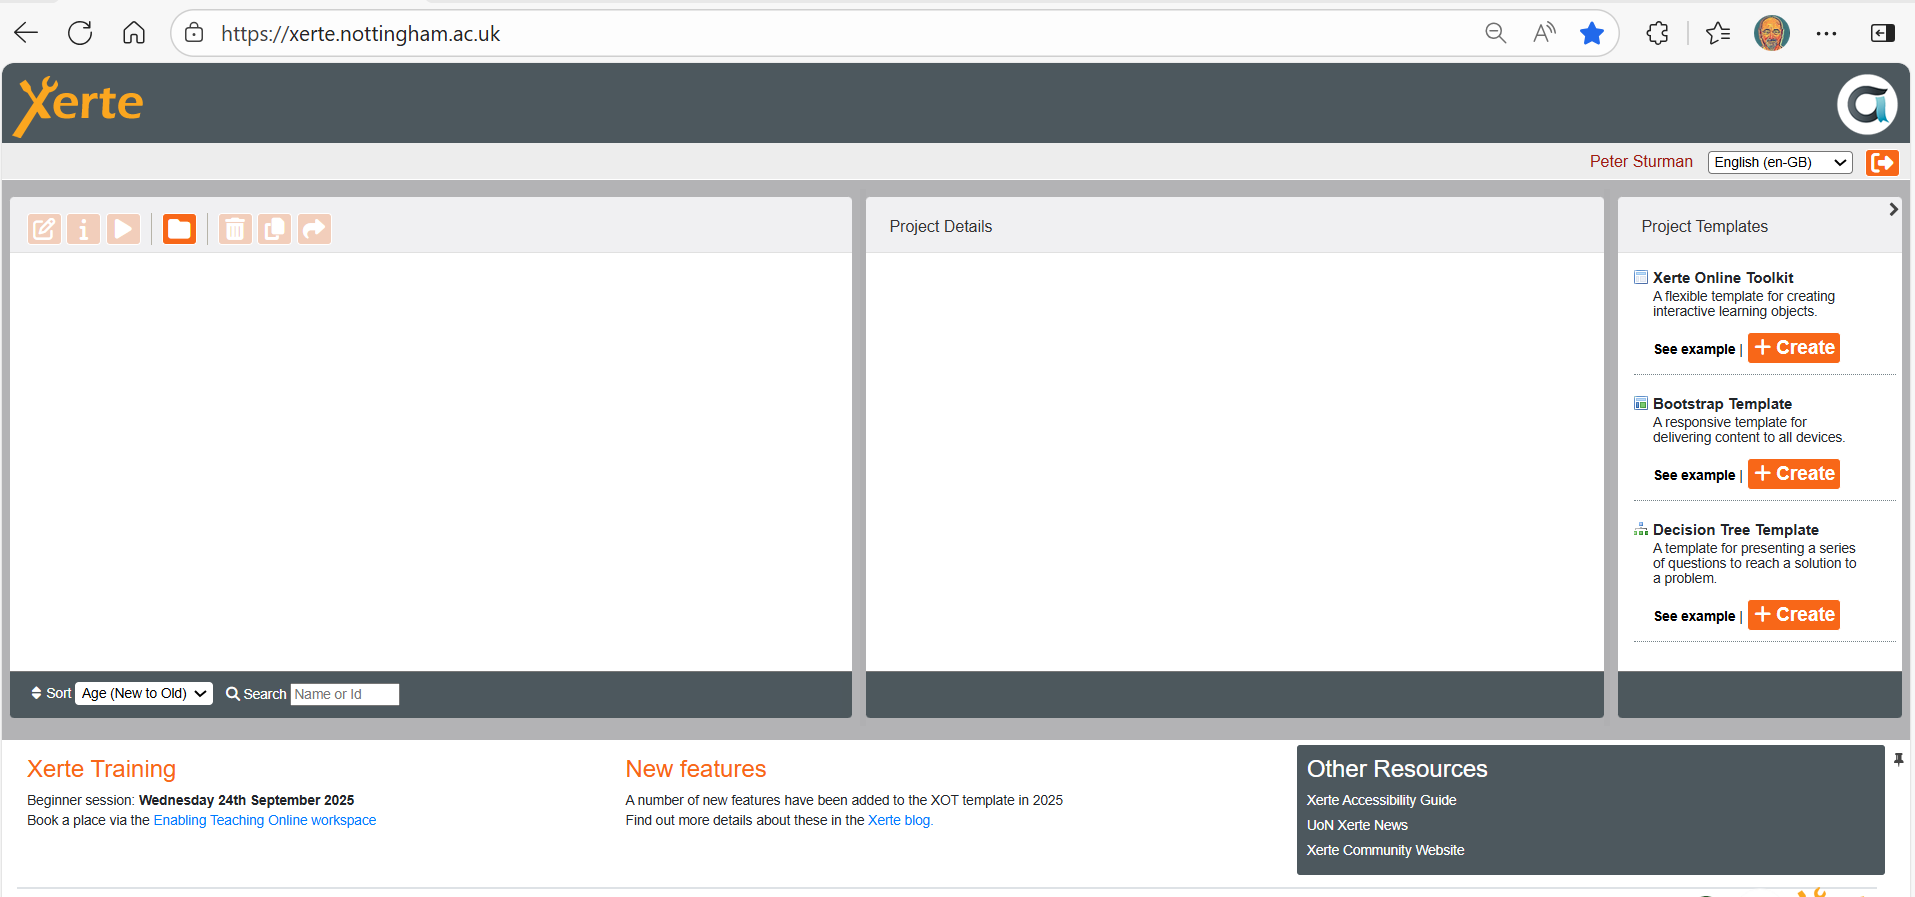Create a Xerte Online Toolkit project

(x=1794, y=348)
